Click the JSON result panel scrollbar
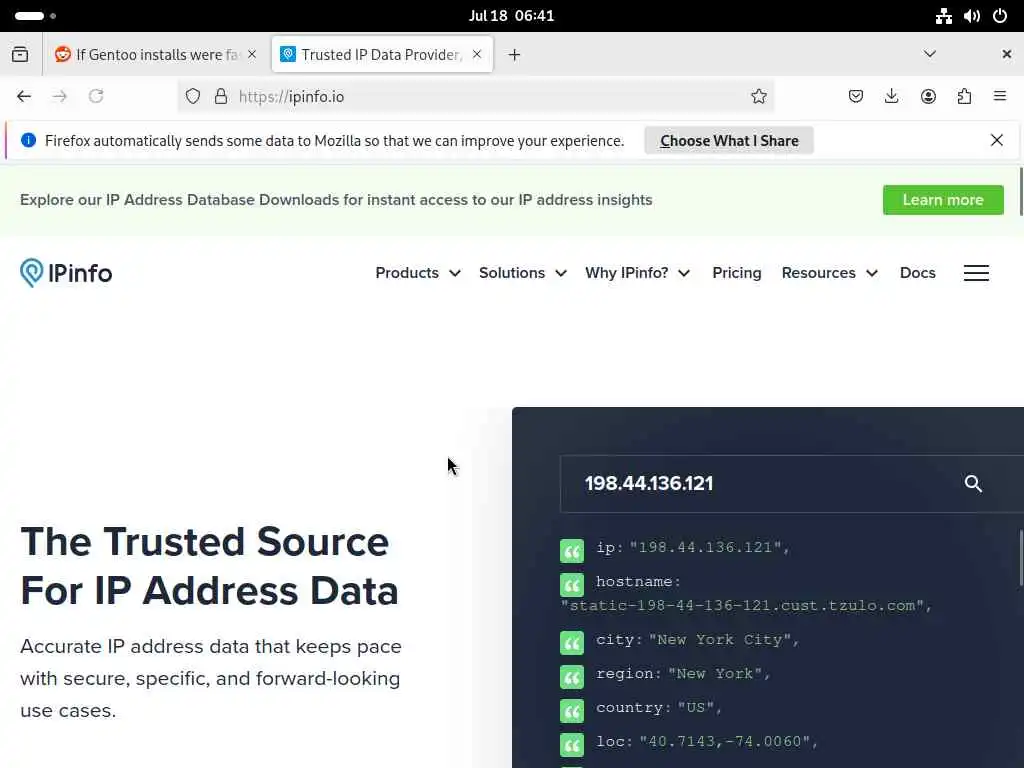Viewport: 1024px width, 768px height. pyautogui.click(x=1021, y=558)
